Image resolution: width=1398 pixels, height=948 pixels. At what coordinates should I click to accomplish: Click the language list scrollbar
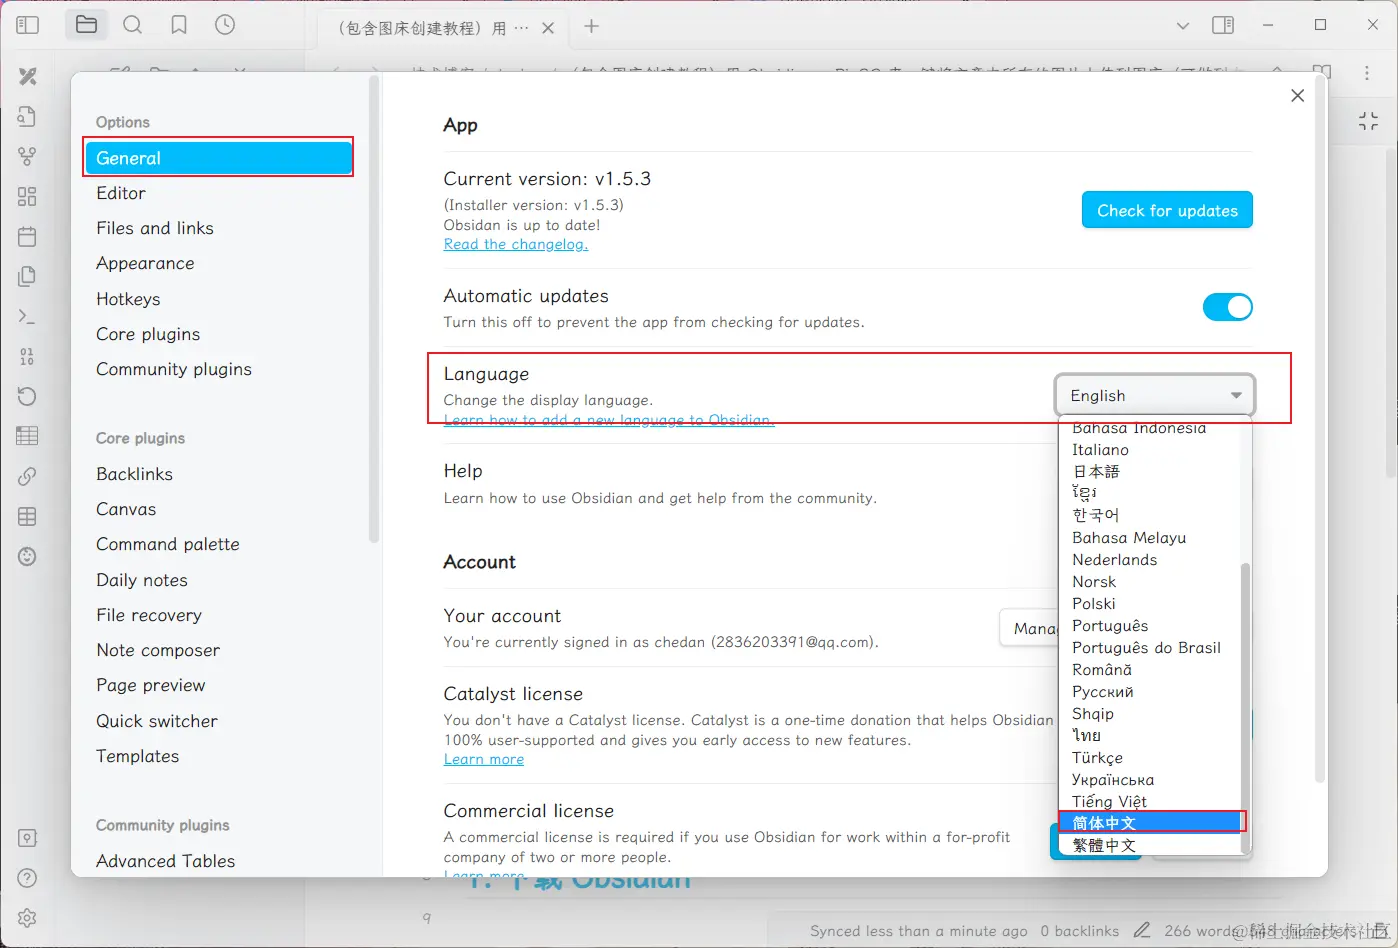tap(1245, 708)
